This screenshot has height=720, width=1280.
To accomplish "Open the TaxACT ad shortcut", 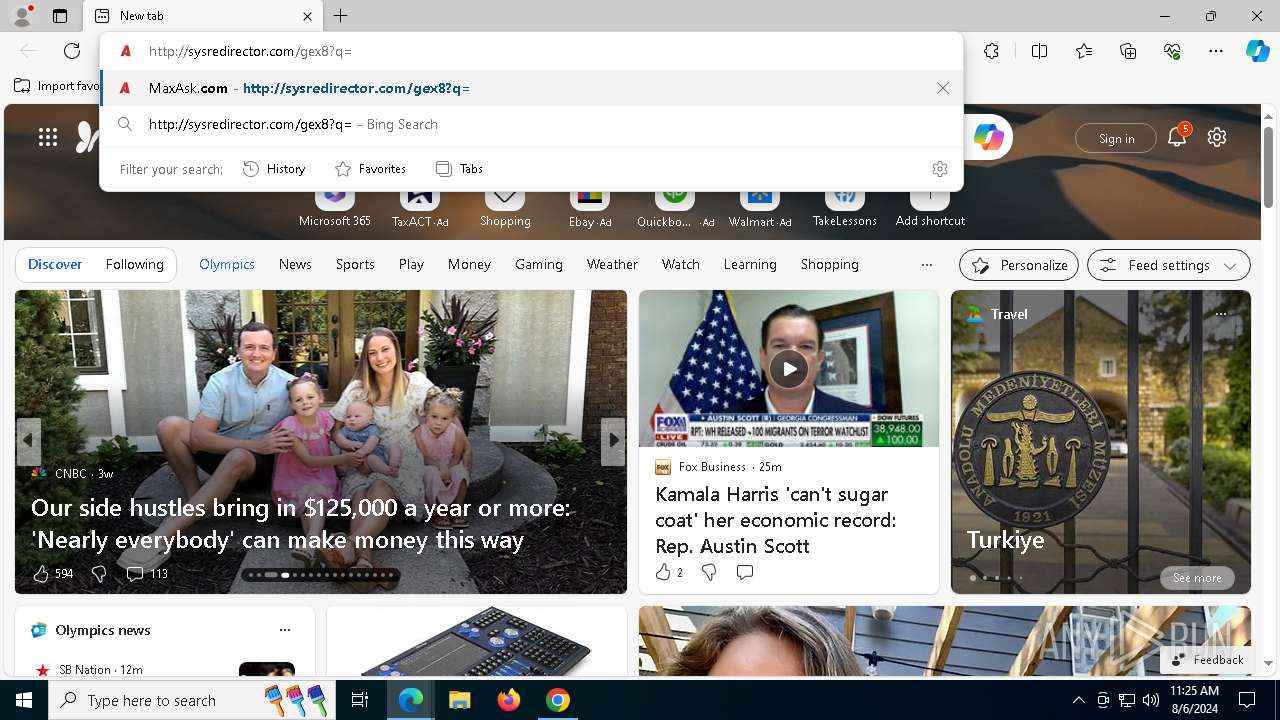I will (x=420, y=209).
